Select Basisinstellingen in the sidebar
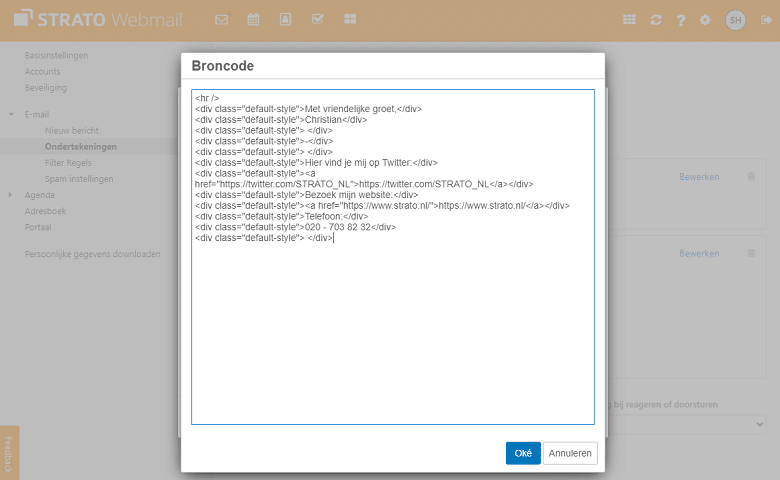 click(56, 55)
